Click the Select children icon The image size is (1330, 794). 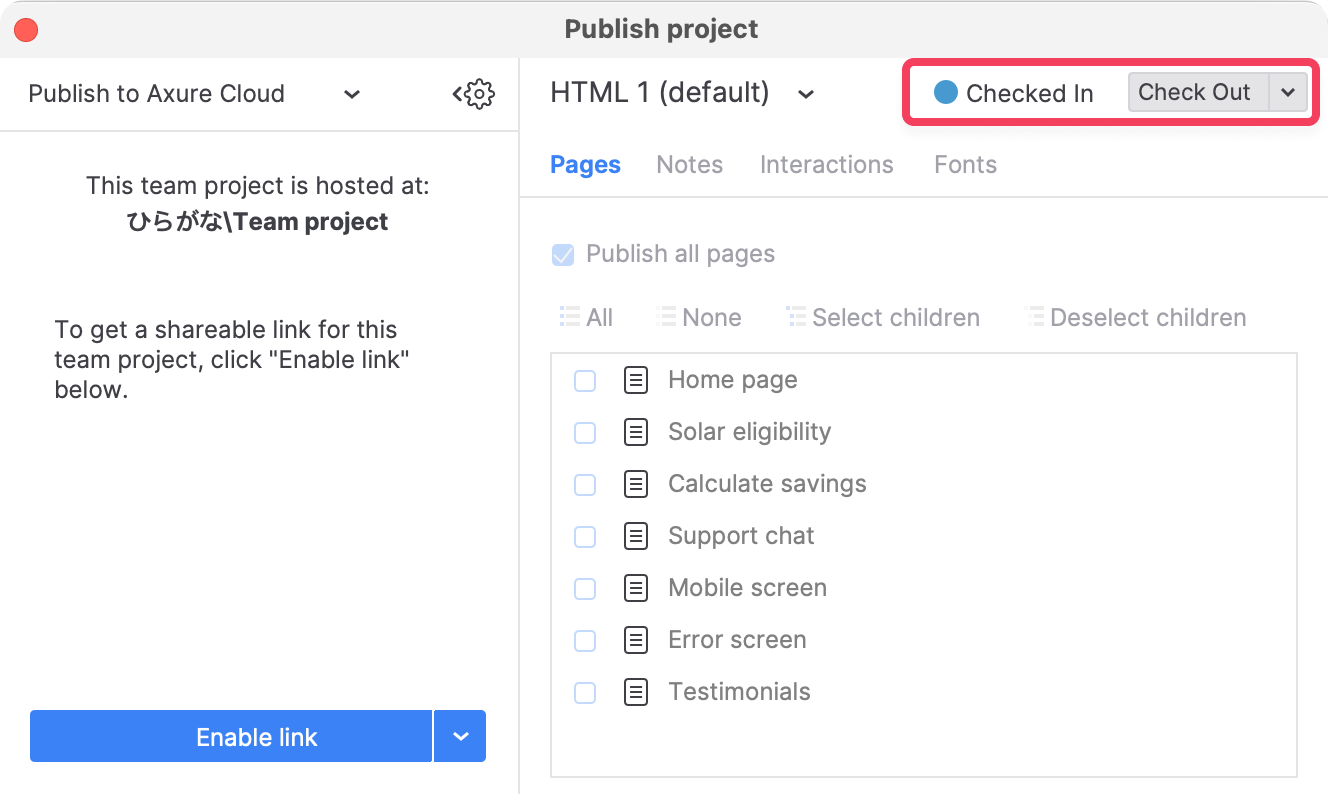[x=796, y=318]
